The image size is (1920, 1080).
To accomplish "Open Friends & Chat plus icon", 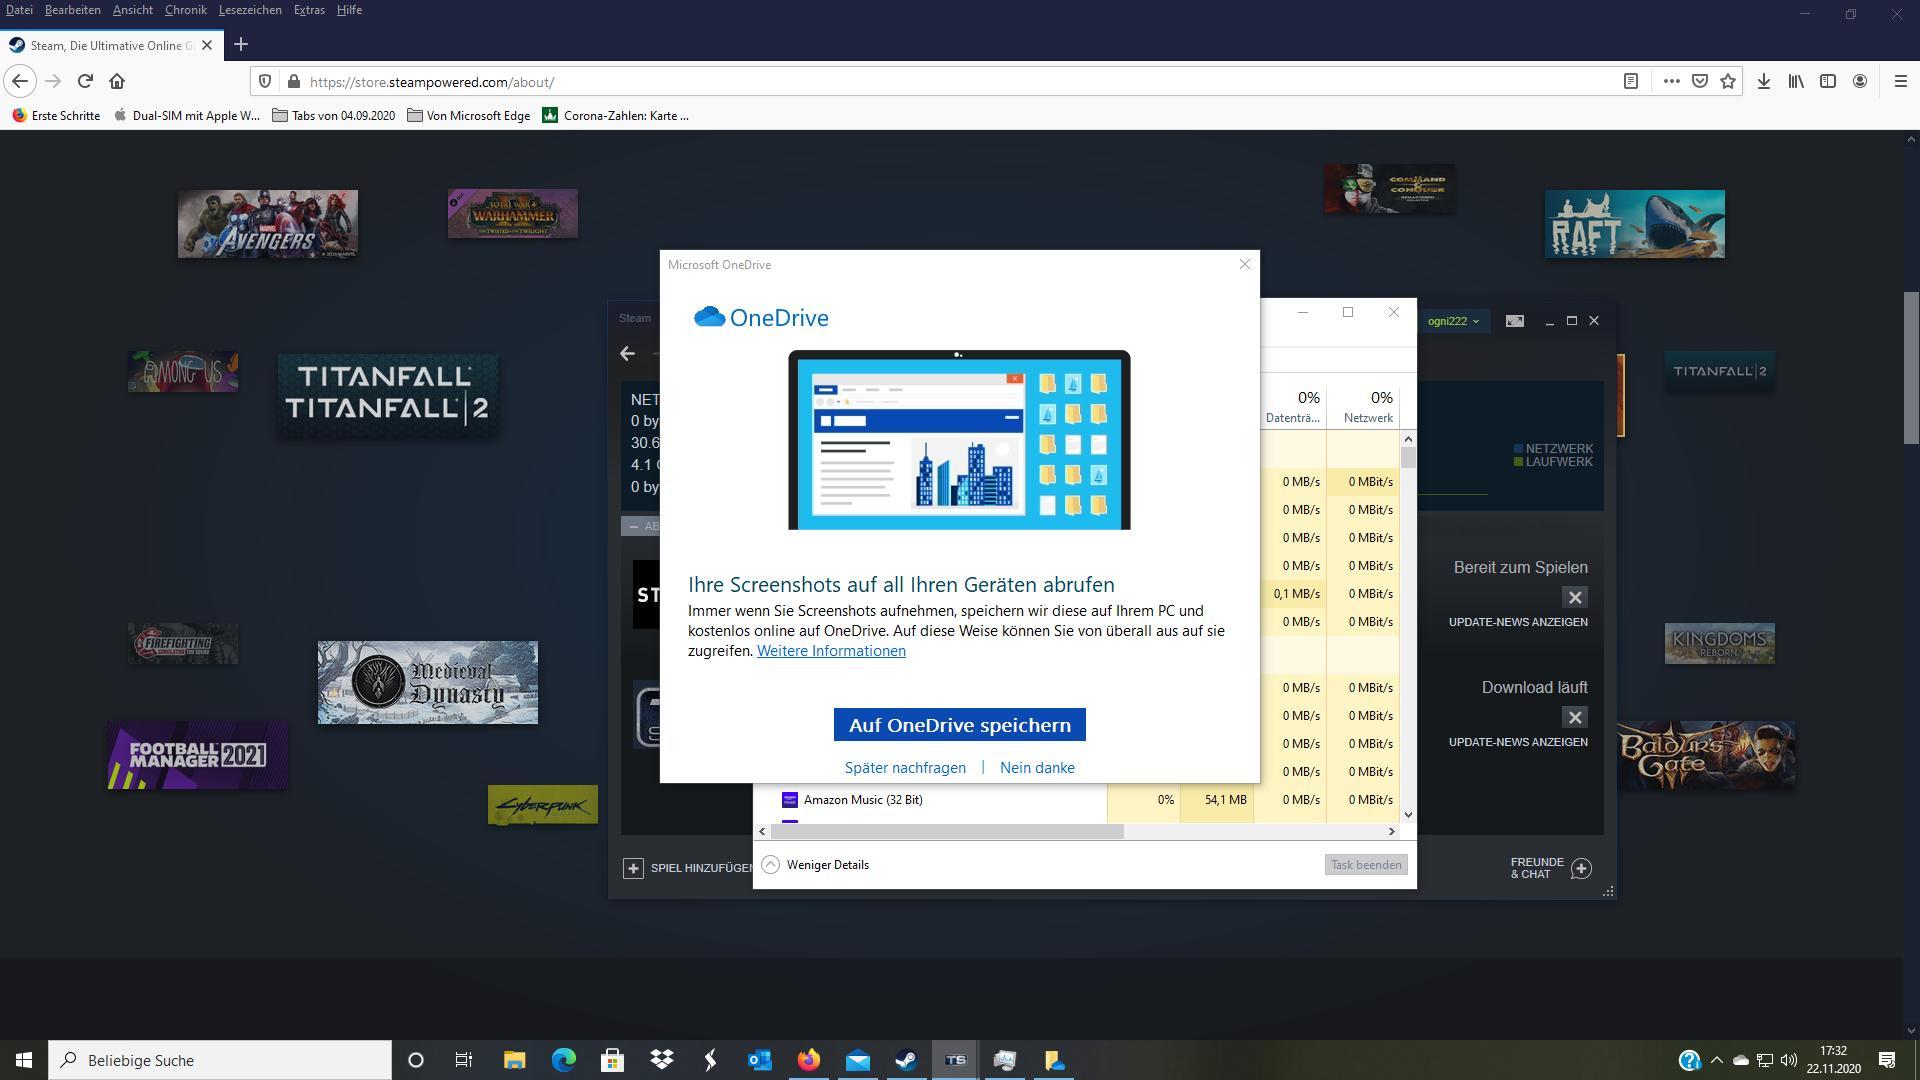I will point(1581,868).
